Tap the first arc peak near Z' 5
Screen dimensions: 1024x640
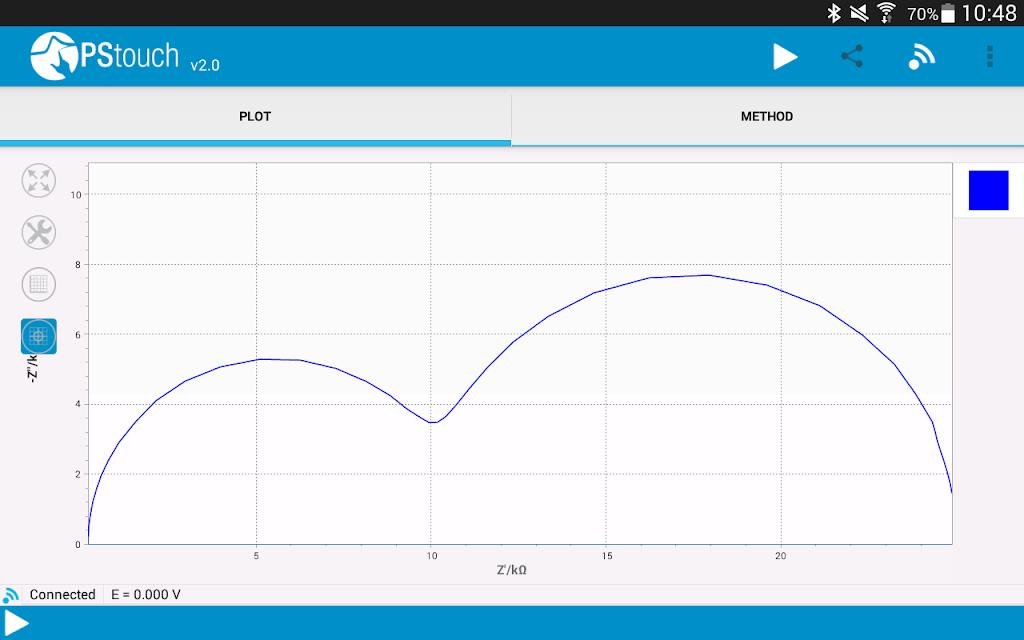260,359
